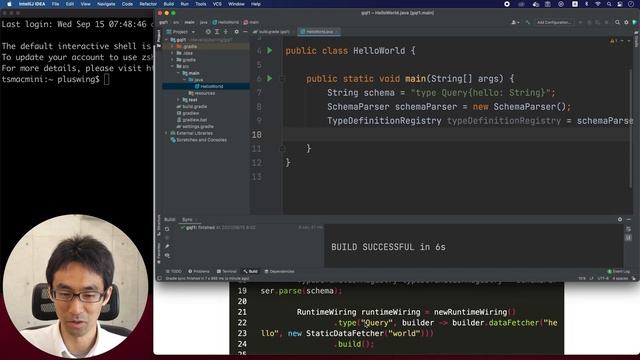Image resolution: width=640 pixels, height=360 pixels.
Task: Click the 4 spaces indent setting
Action: [620, 278]
